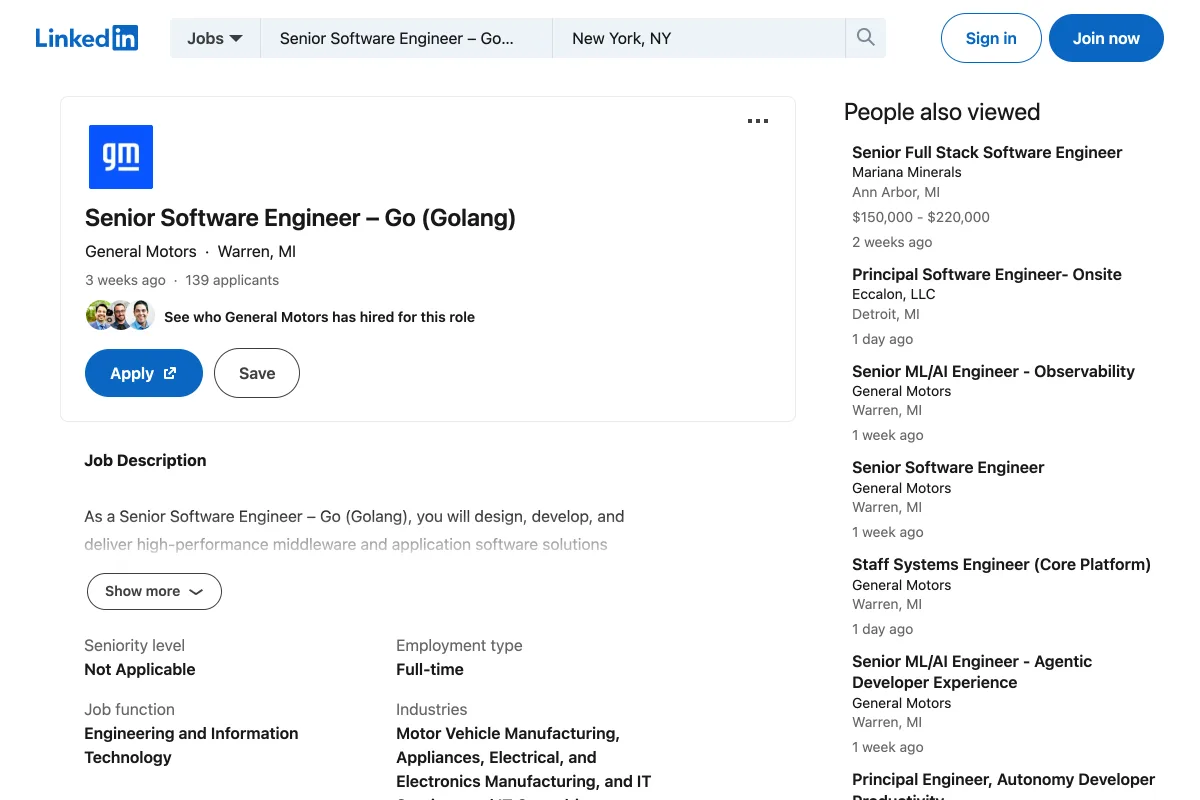1200x800 pixels.
Task: Click the 2 weeks ago listing date
Action: (892, 242)
